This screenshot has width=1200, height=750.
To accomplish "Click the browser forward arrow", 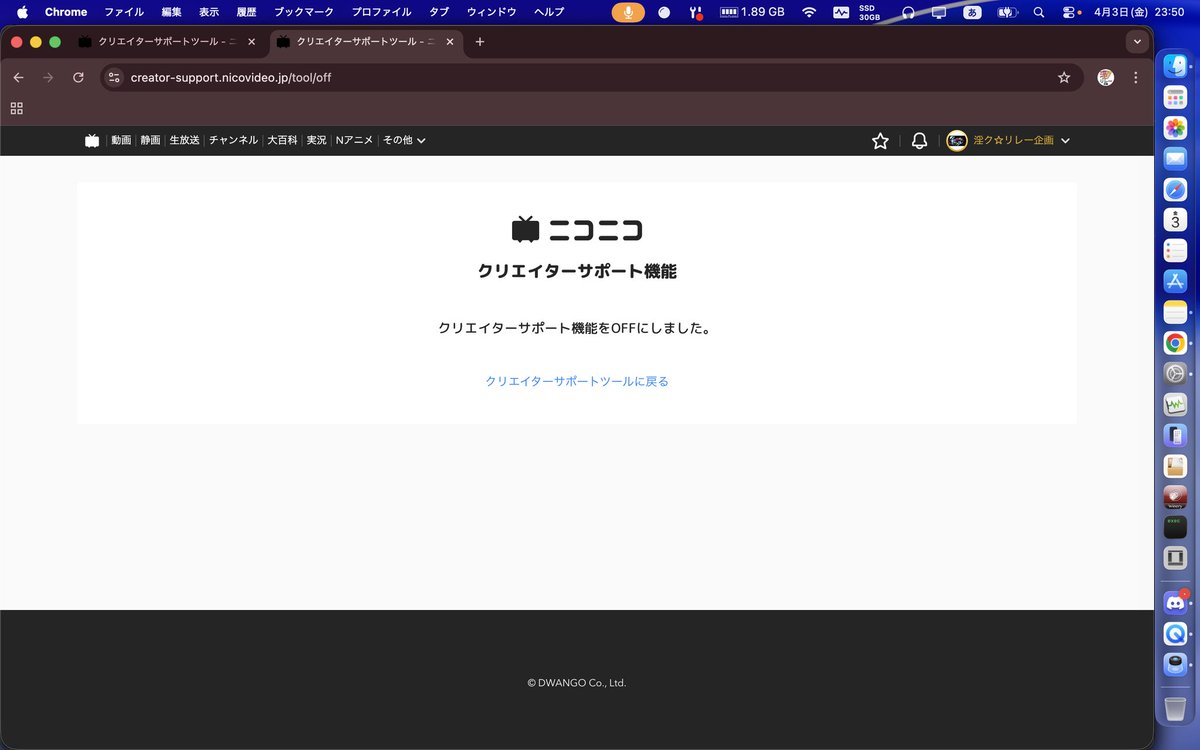I will (48, 77).
